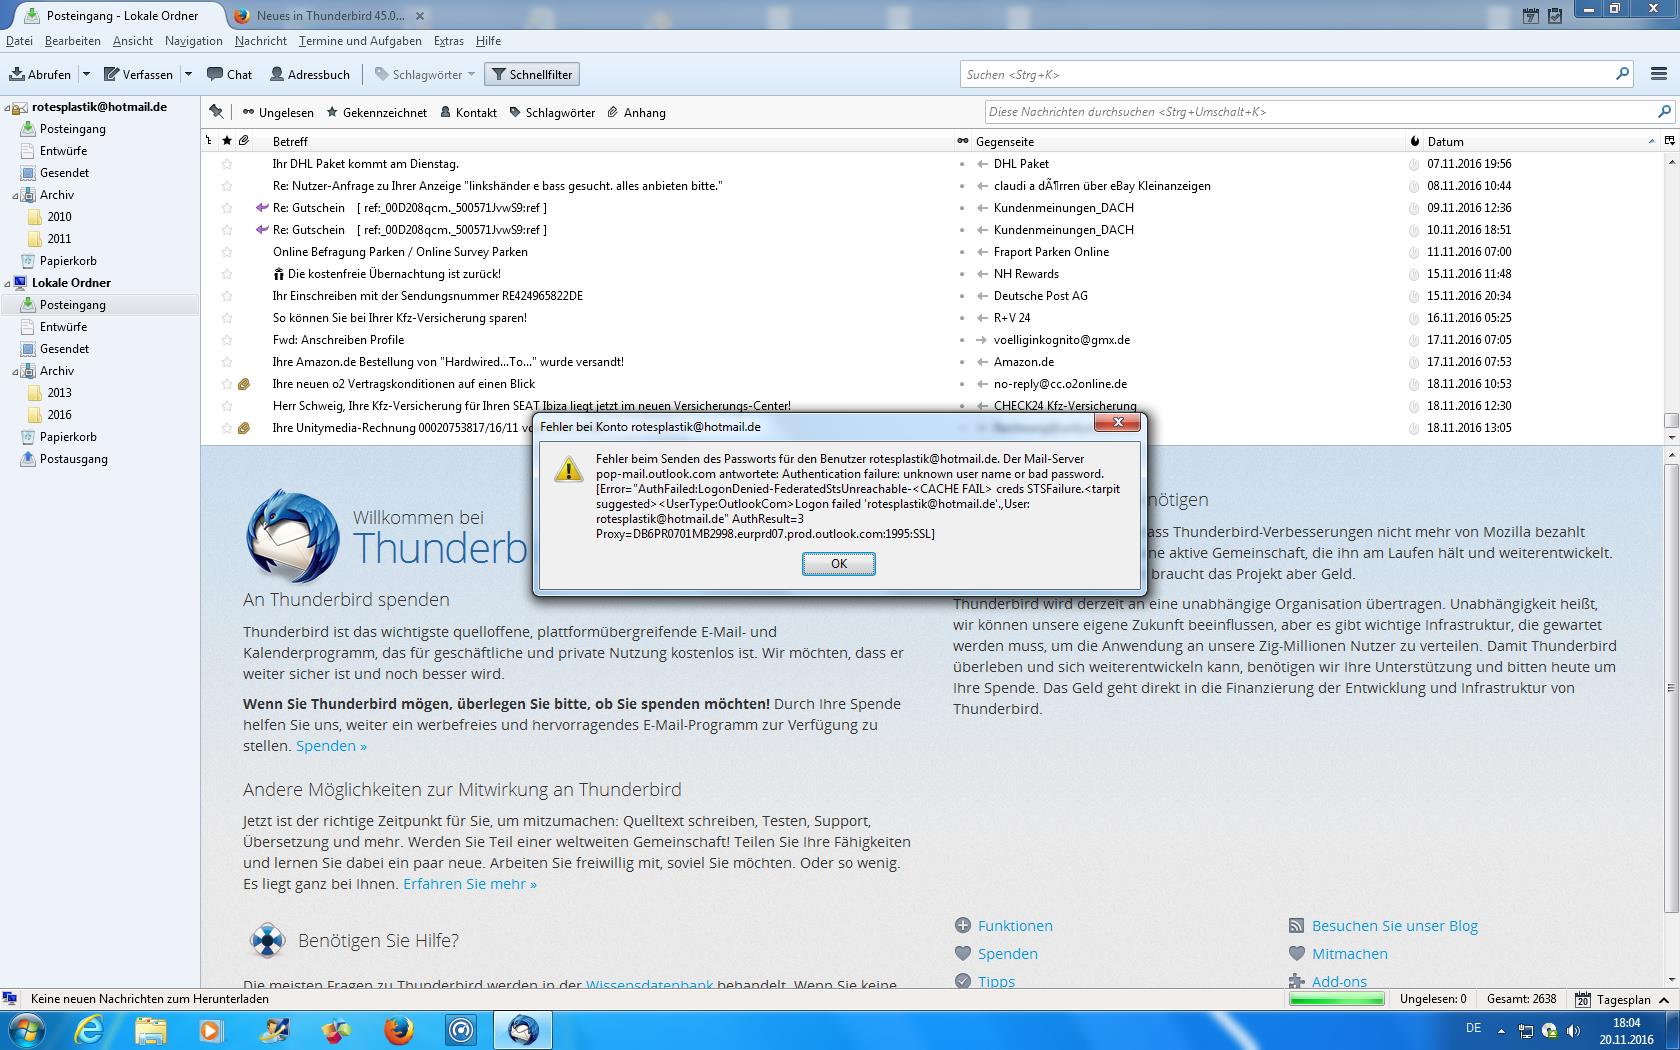The height and width of the screenshot is (1050, 1680).
Task: Open the Schlagwörter dropdown in the toolbar
Action: (x=422, y=73)
